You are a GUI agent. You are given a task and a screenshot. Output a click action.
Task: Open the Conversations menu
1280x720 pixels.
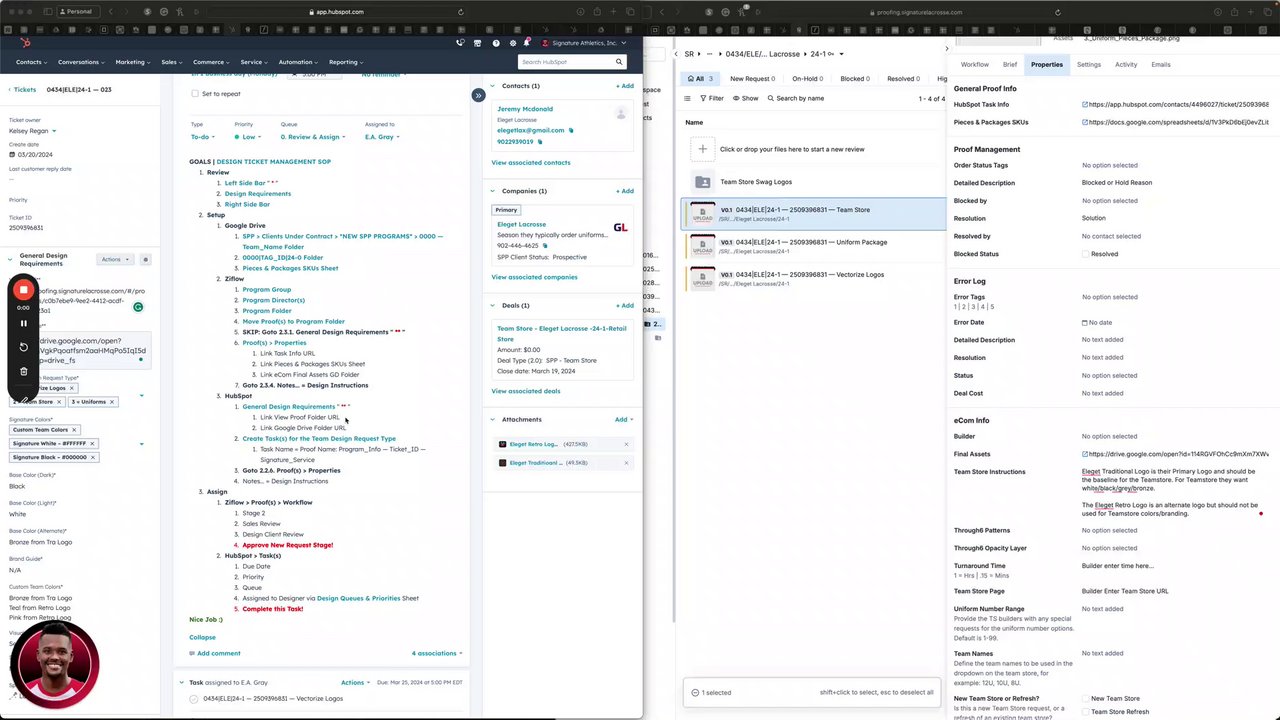click(80, 62)
